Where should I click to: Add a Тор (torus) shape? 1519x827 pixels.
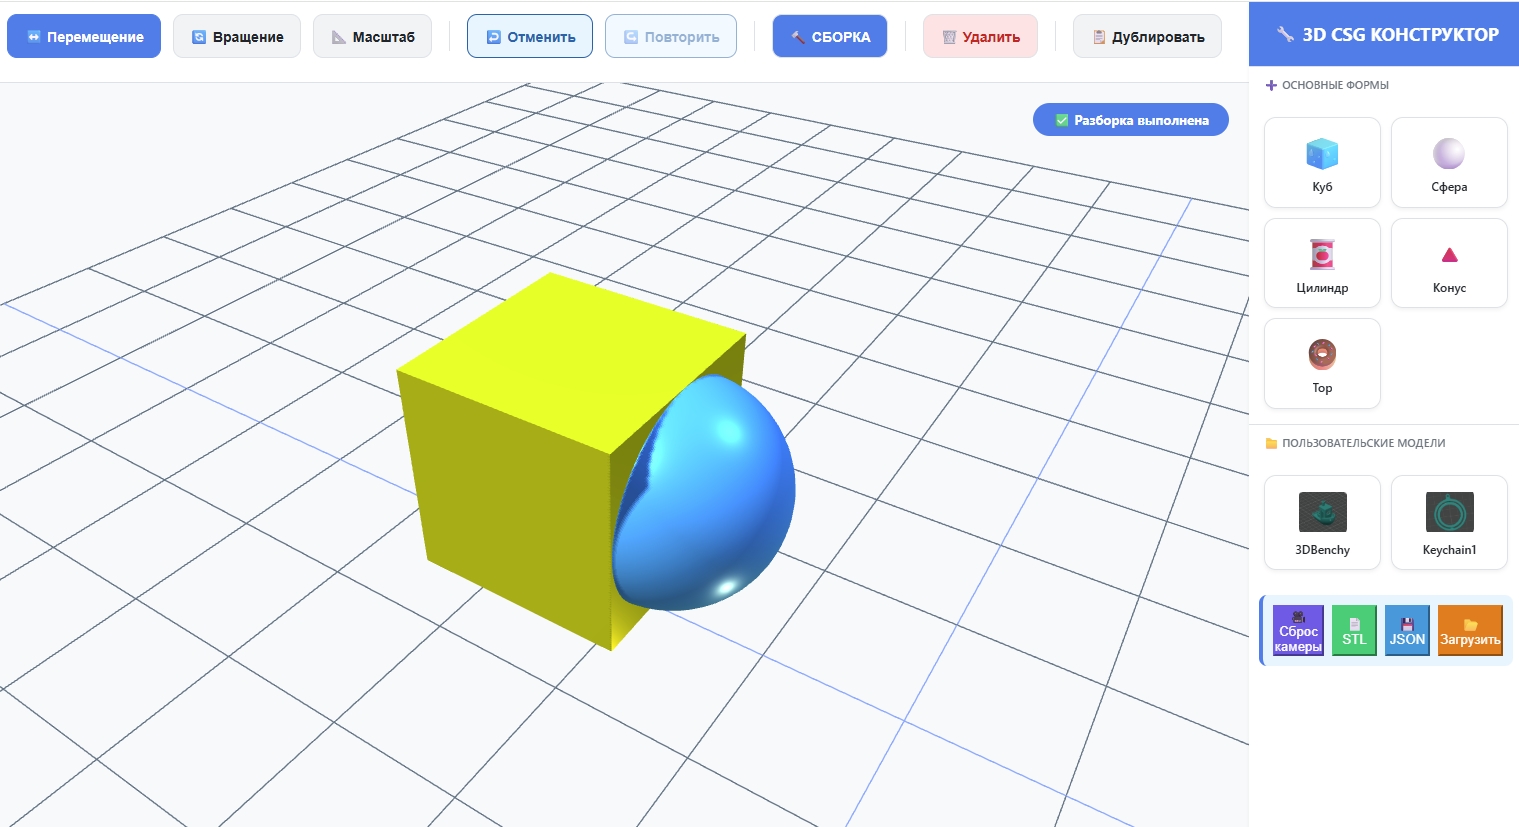click(x=1322, y=364)
